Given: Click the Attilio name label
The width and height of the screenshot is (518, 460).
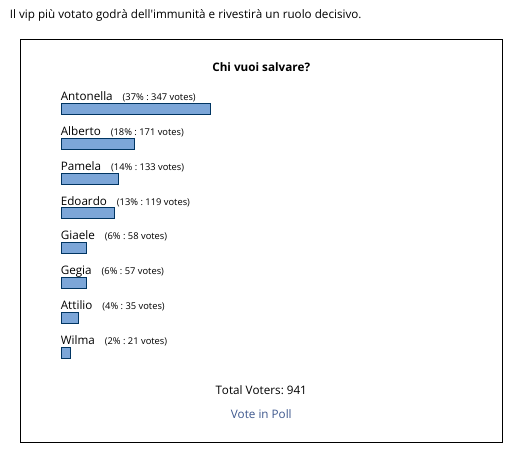Looking at the screenshot, I should [76, 305].
